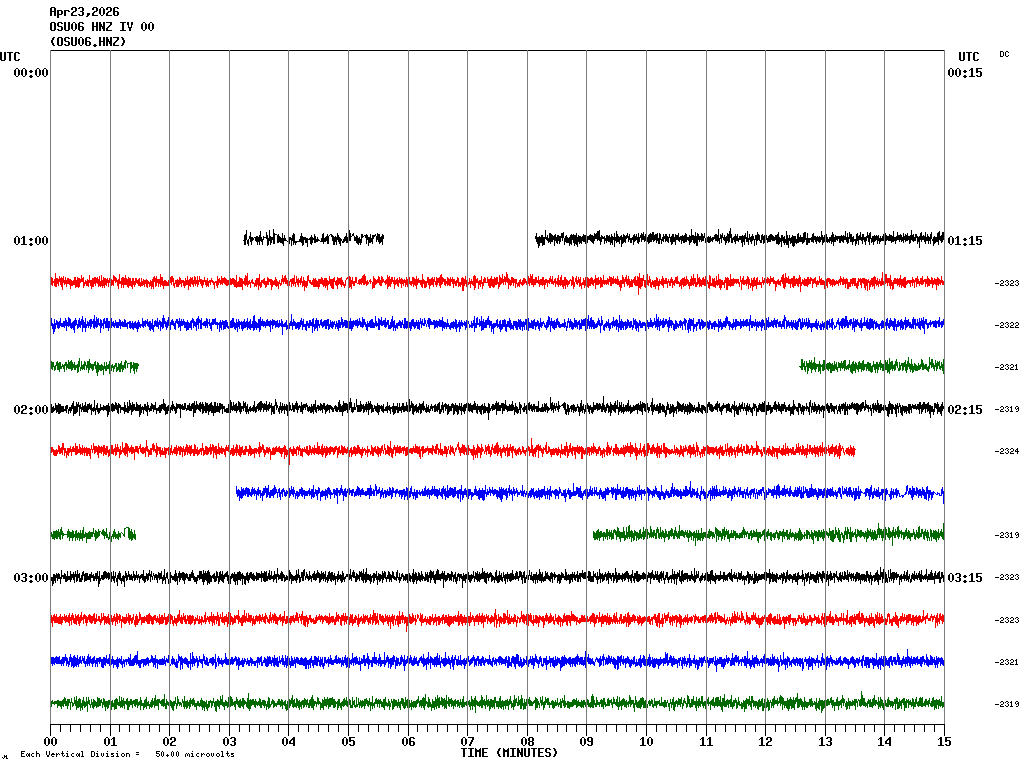Click the short black trace segment near 01:00

[313, 239]
